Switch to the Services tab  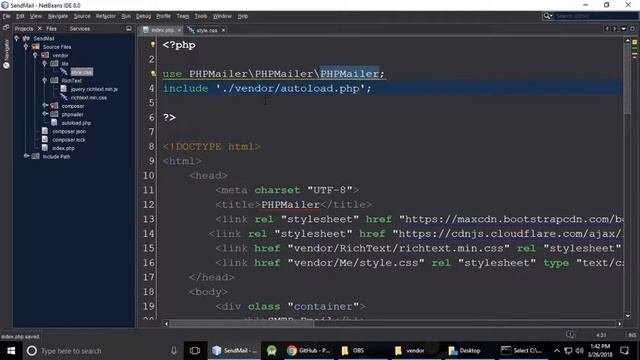[x=80, y=29]
